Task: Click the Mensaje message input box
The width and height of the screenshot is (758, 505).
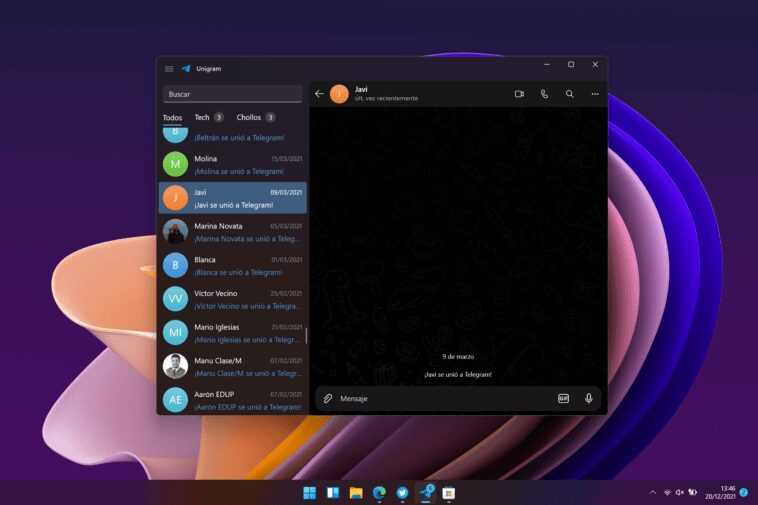Action: pos(448,399)
